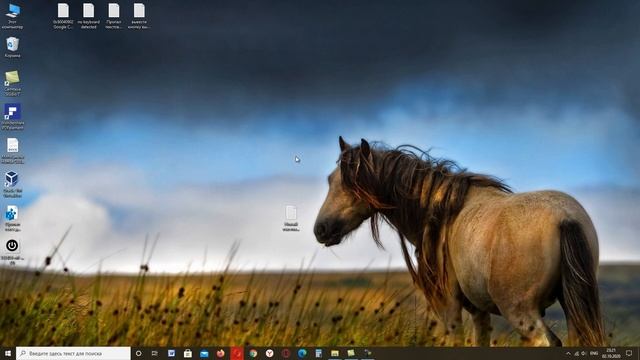Select the power button shortcut on desktop

[x=12, y=251]
